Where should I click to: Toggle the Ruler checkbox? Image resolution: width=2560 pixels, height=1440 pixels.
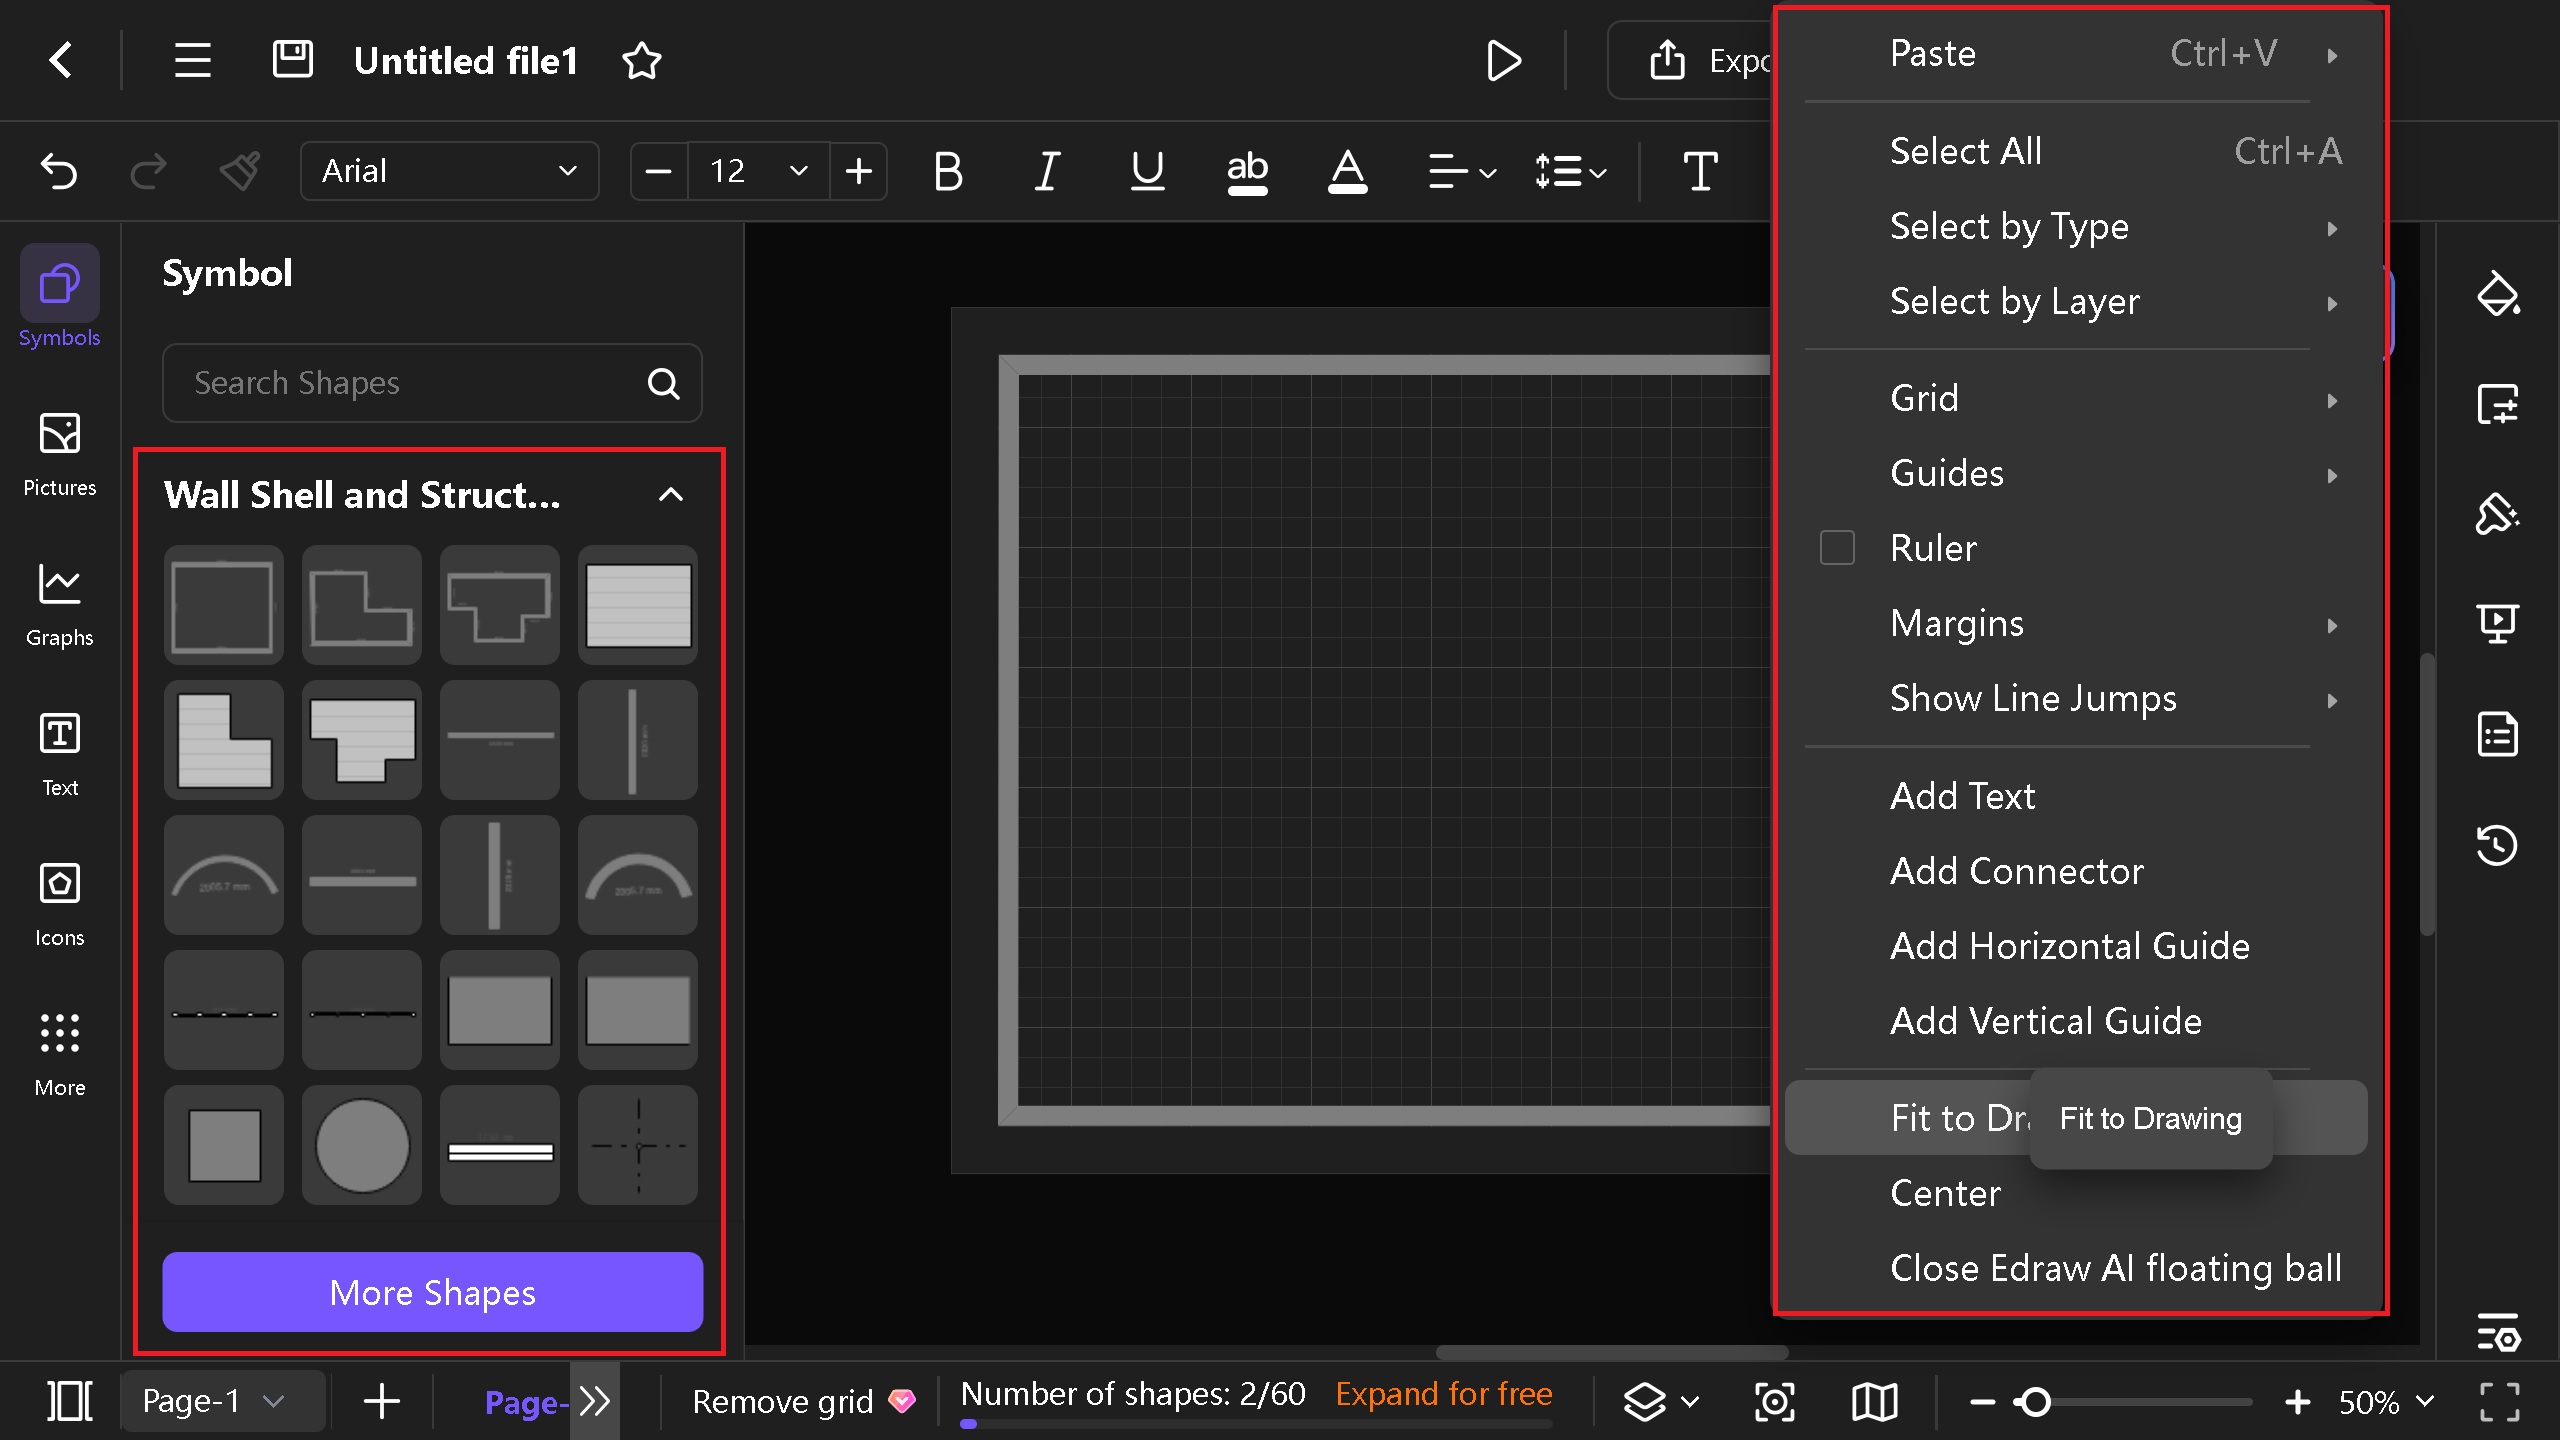(x=1837, y=548)
